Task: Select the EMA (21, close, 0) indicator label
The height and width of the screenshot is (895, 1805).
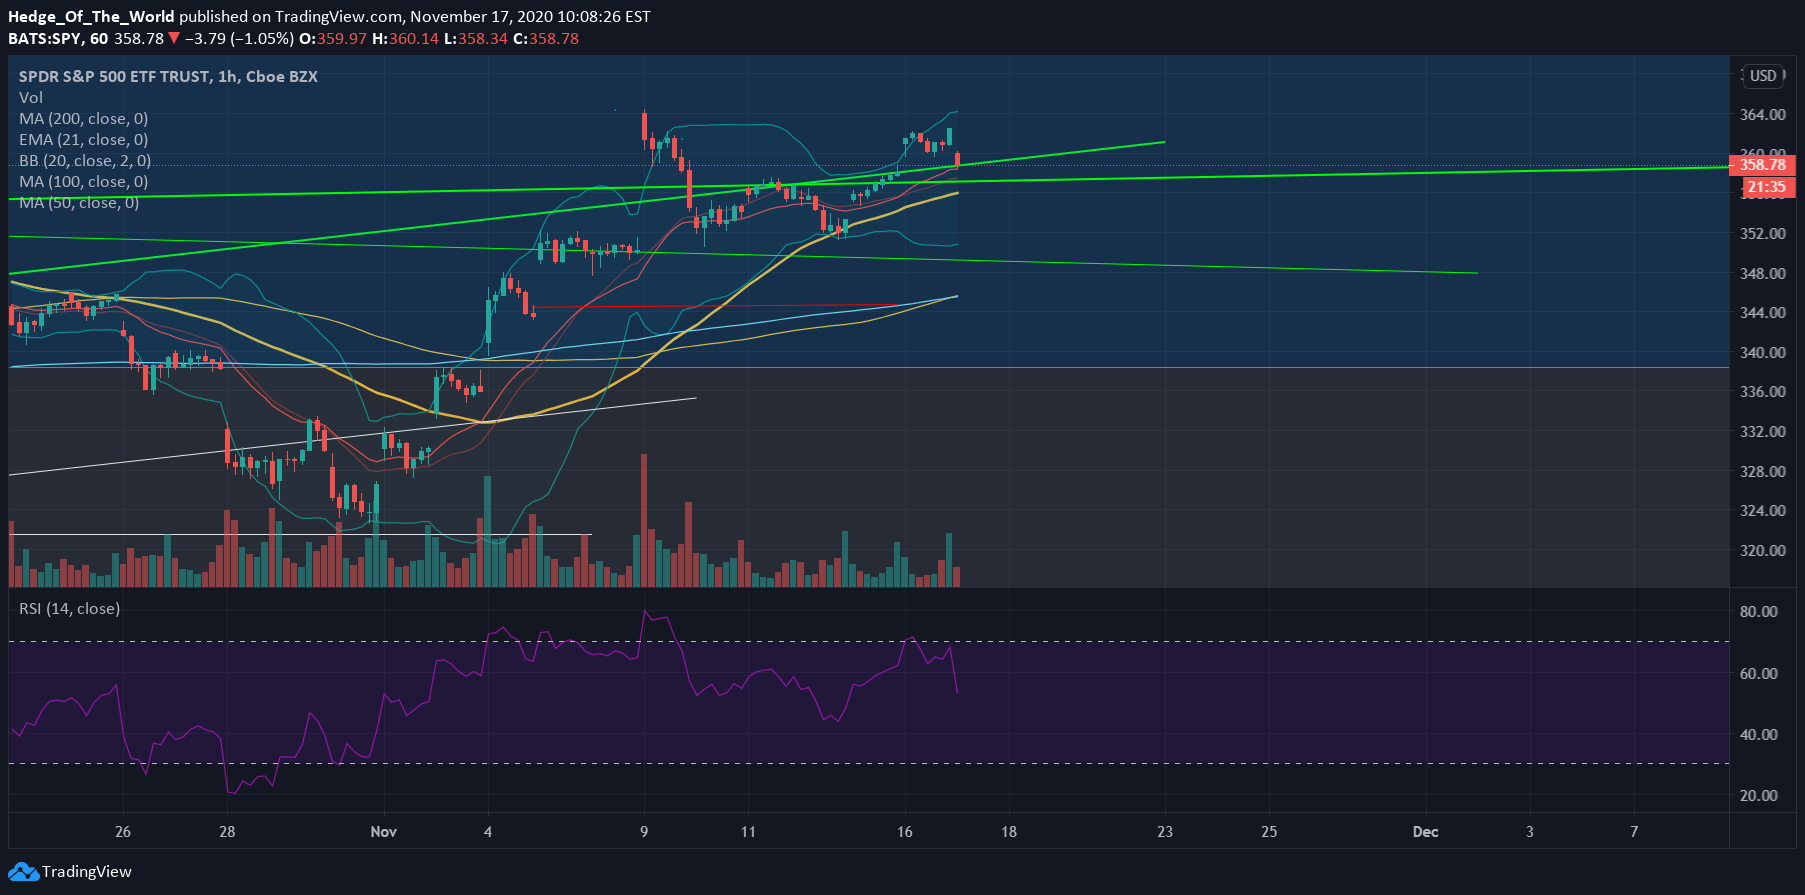Action: [x=84, y=140]
